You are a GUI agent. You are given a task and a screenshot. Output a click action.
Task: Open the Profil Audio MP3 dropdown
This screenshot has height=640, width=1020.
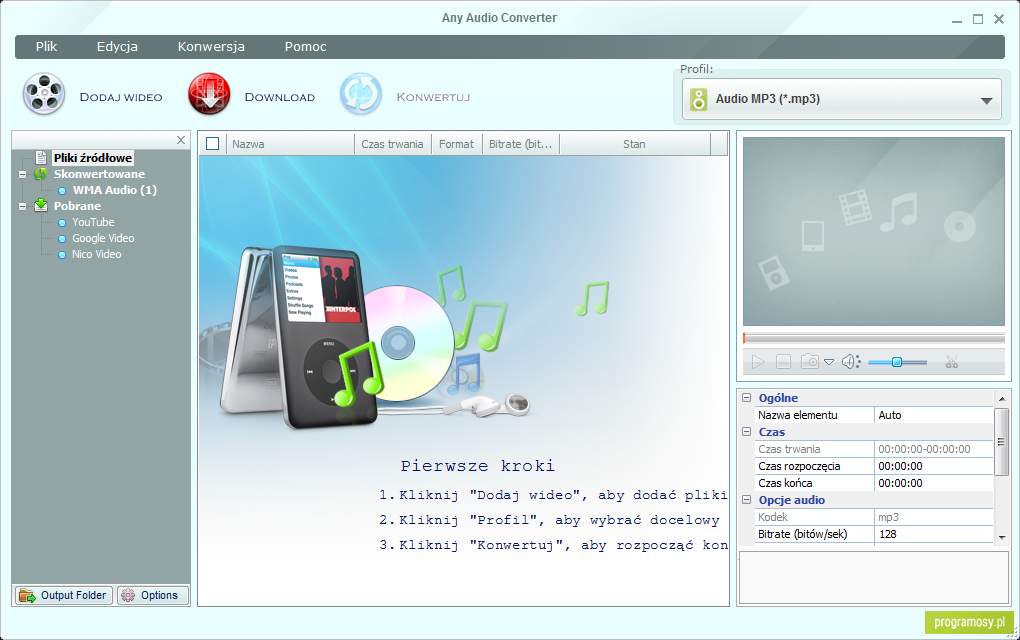[841, 99]
